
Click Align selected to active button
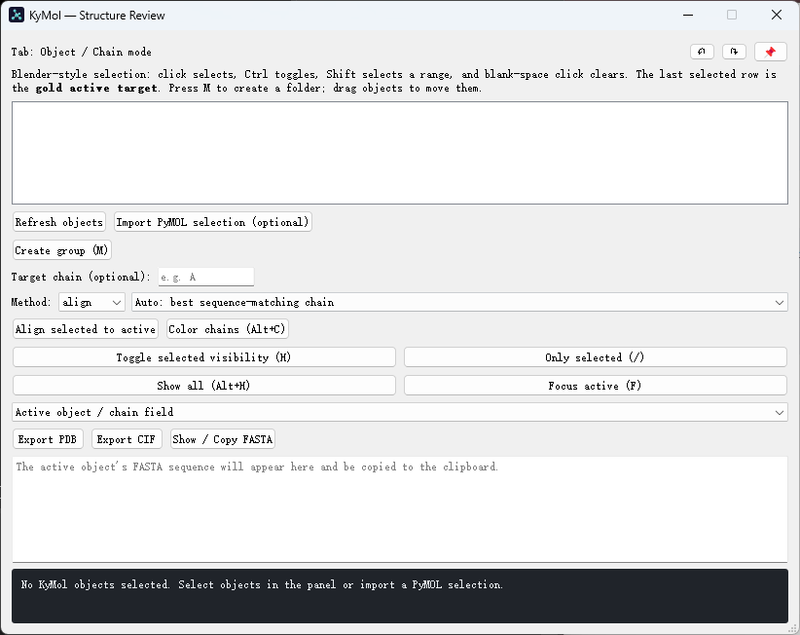coord(85,329)
